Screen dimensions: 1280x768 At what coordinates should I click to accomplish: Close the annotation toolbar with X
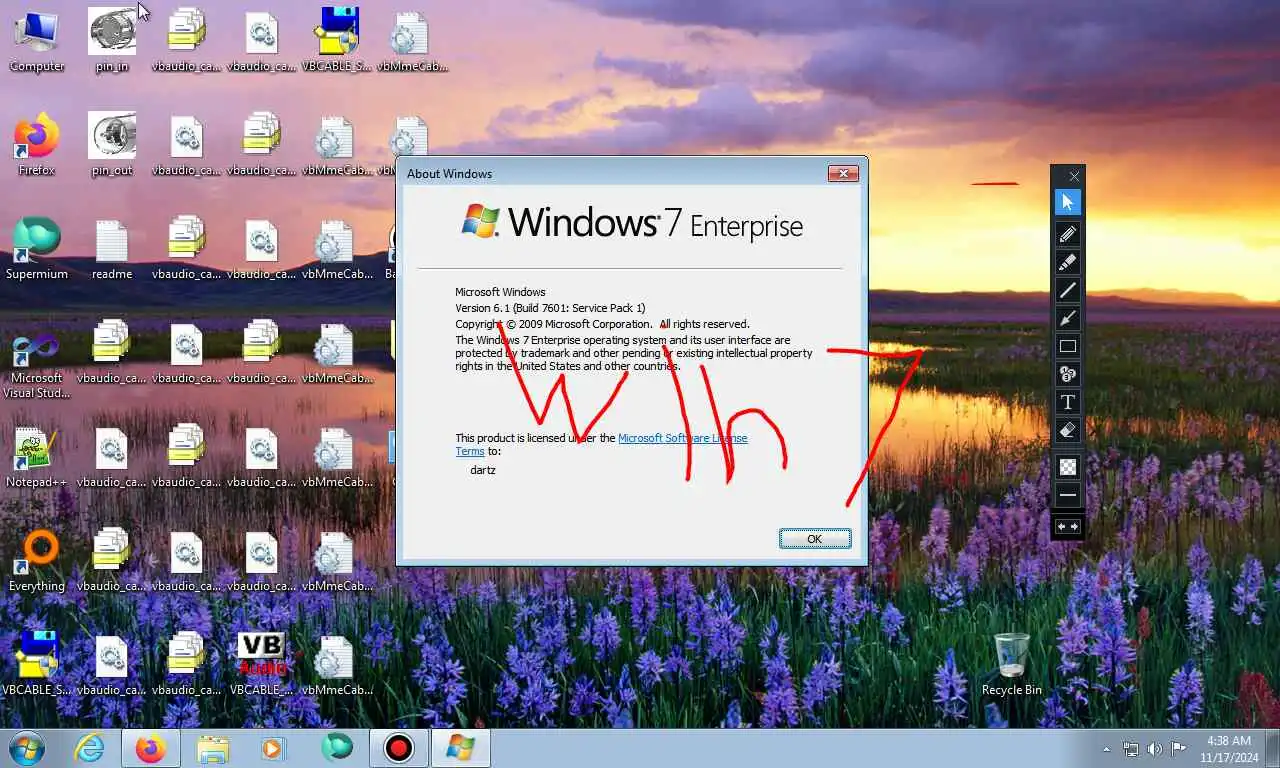1073,176
